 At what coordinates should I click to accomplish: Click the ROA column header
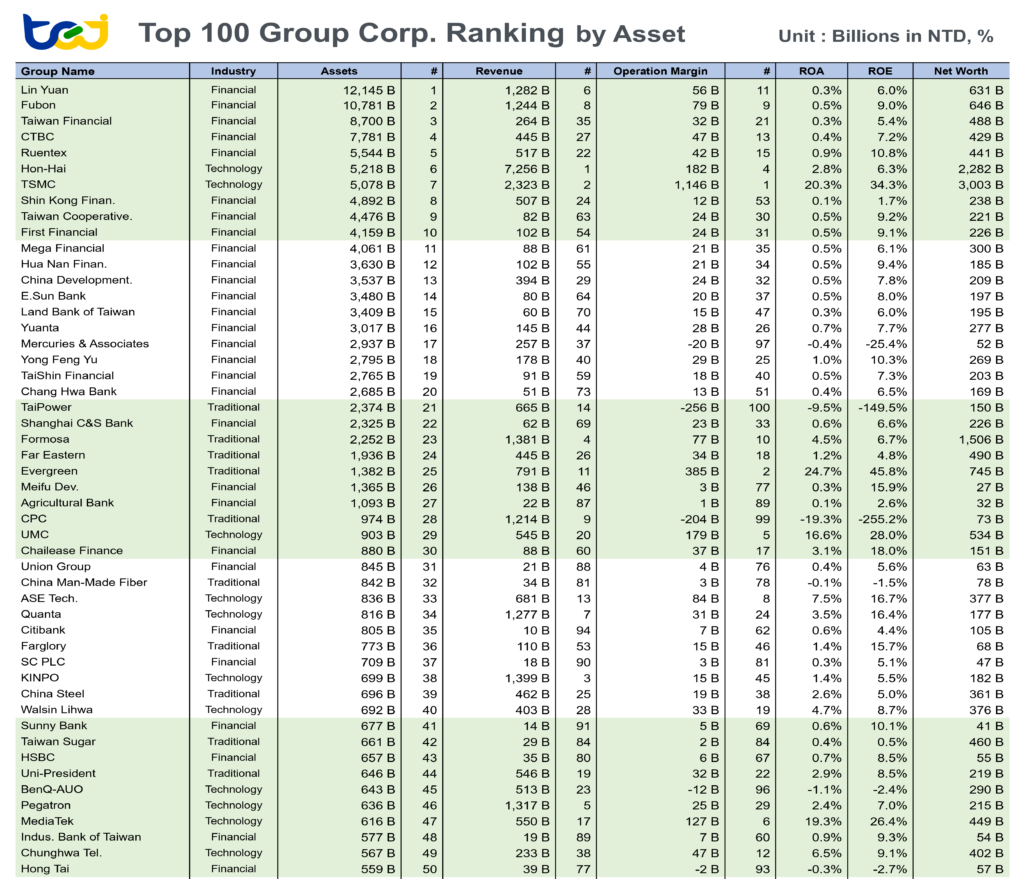pos(812,71)
